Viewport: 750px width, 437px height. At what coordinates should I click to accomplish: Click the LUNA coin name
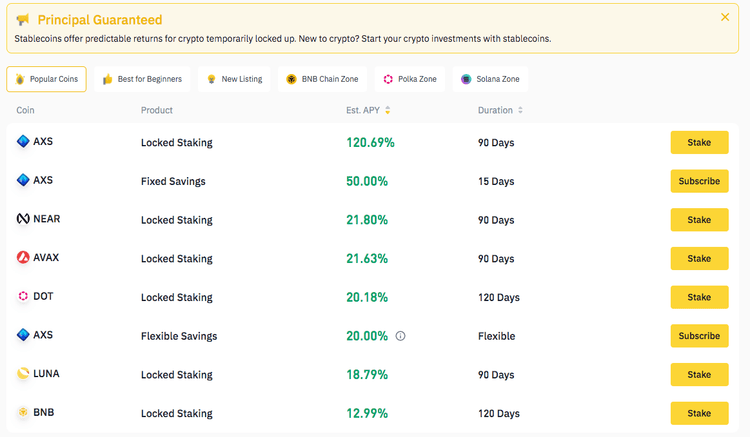pos(46,374)
